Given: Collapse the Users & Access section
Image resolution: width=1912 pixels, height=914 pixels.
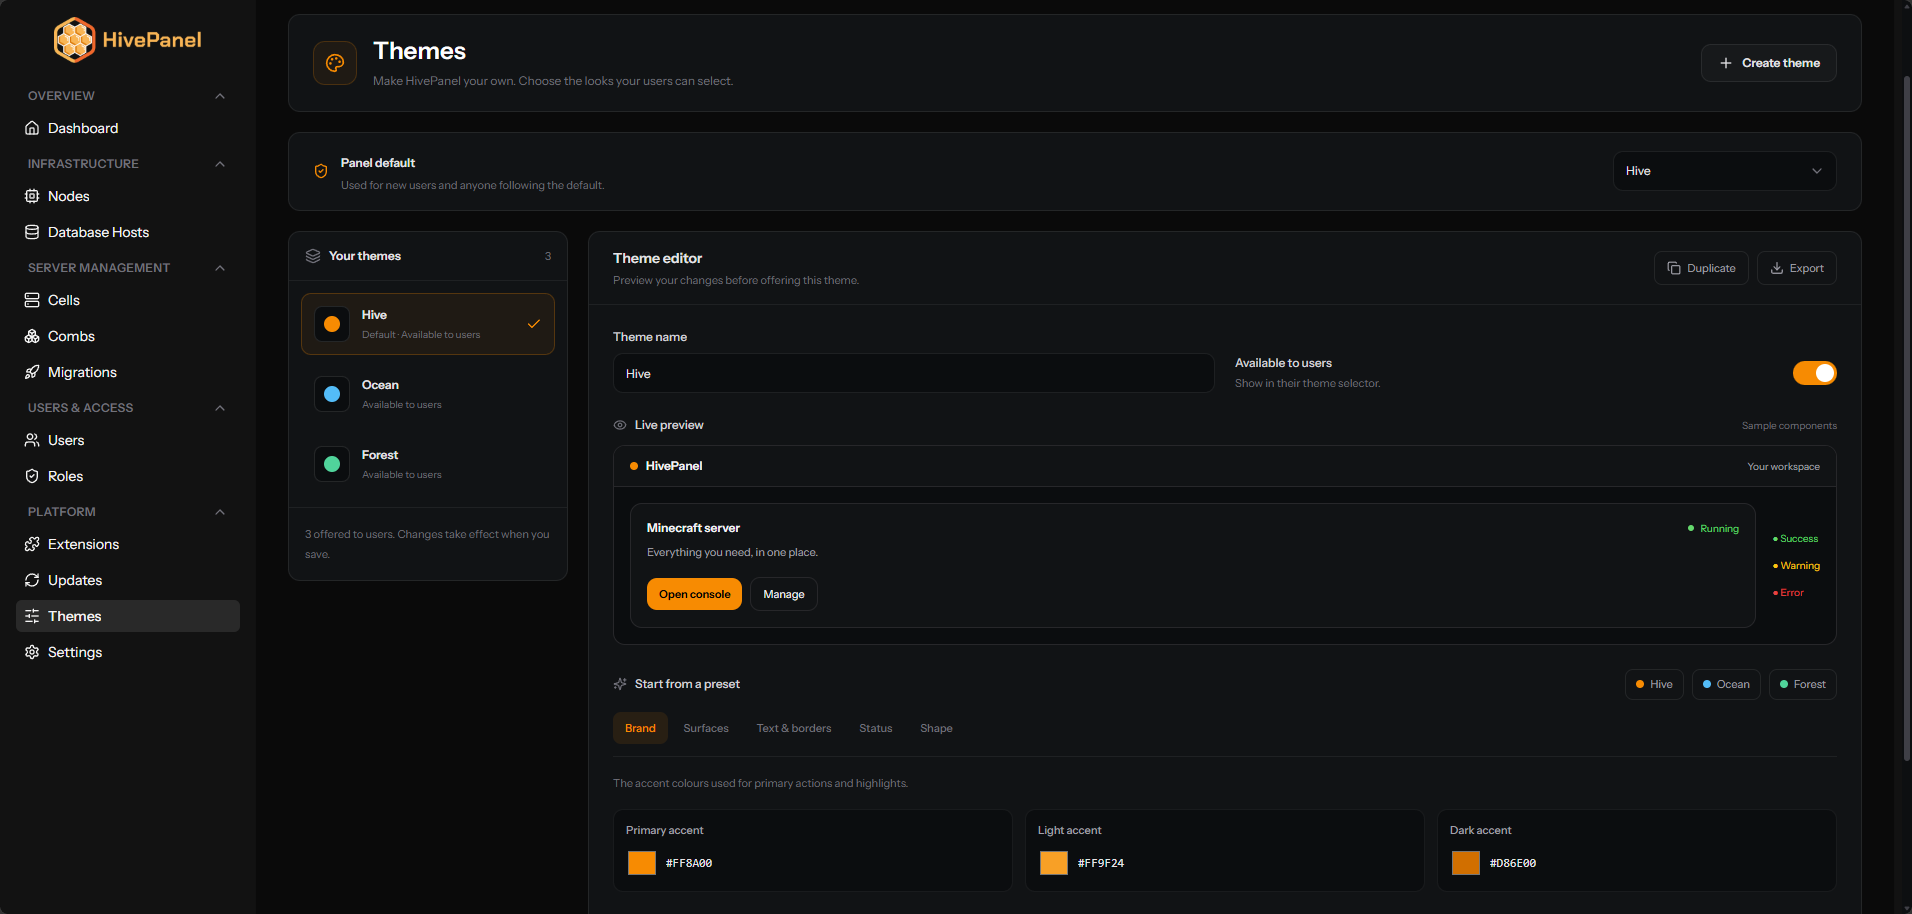Looking at the screenshot, I should tap(220, 408).
